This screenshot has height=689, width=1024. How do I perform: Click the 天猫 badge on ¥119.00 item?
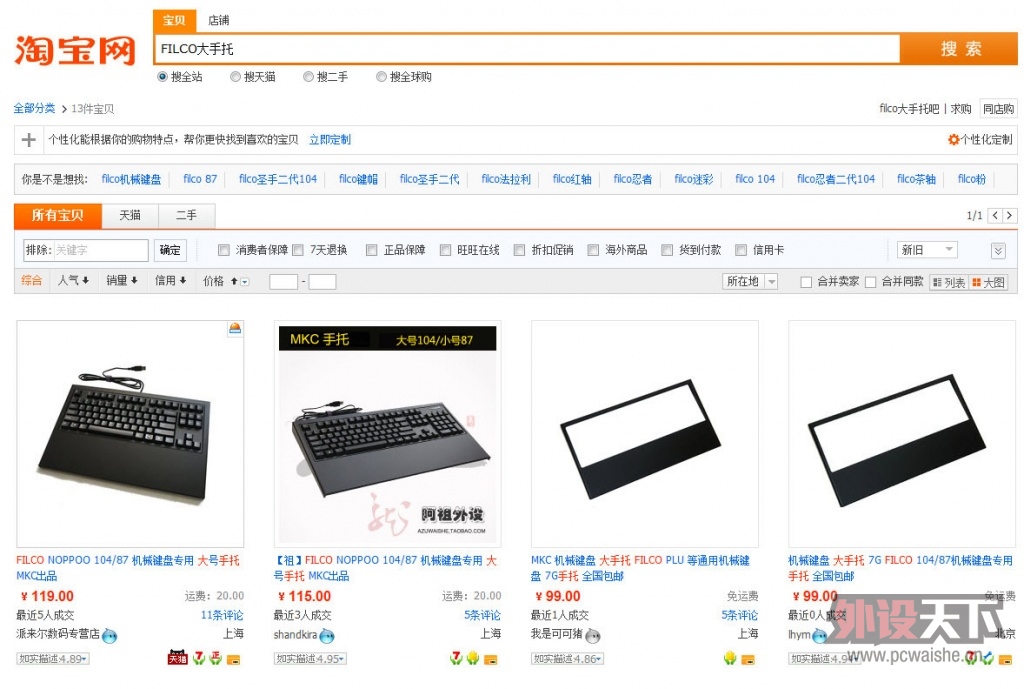pos(178,658)
